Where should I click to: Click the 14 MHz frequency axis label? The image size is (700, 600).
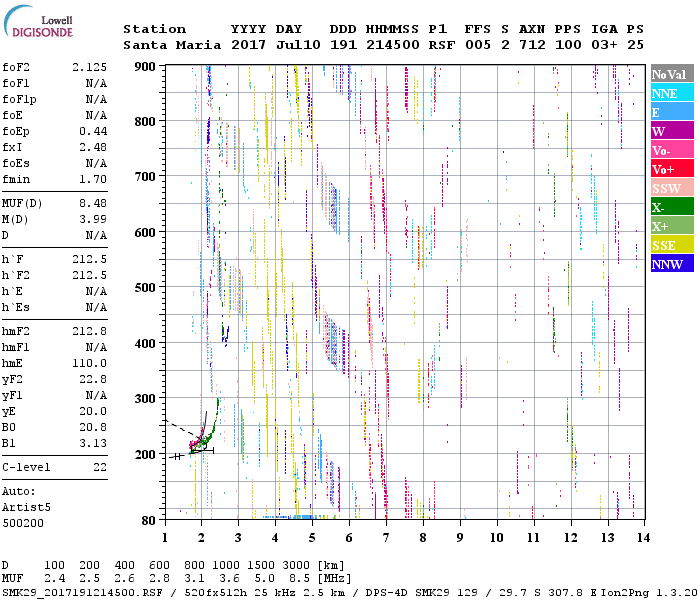pos(643,538)
